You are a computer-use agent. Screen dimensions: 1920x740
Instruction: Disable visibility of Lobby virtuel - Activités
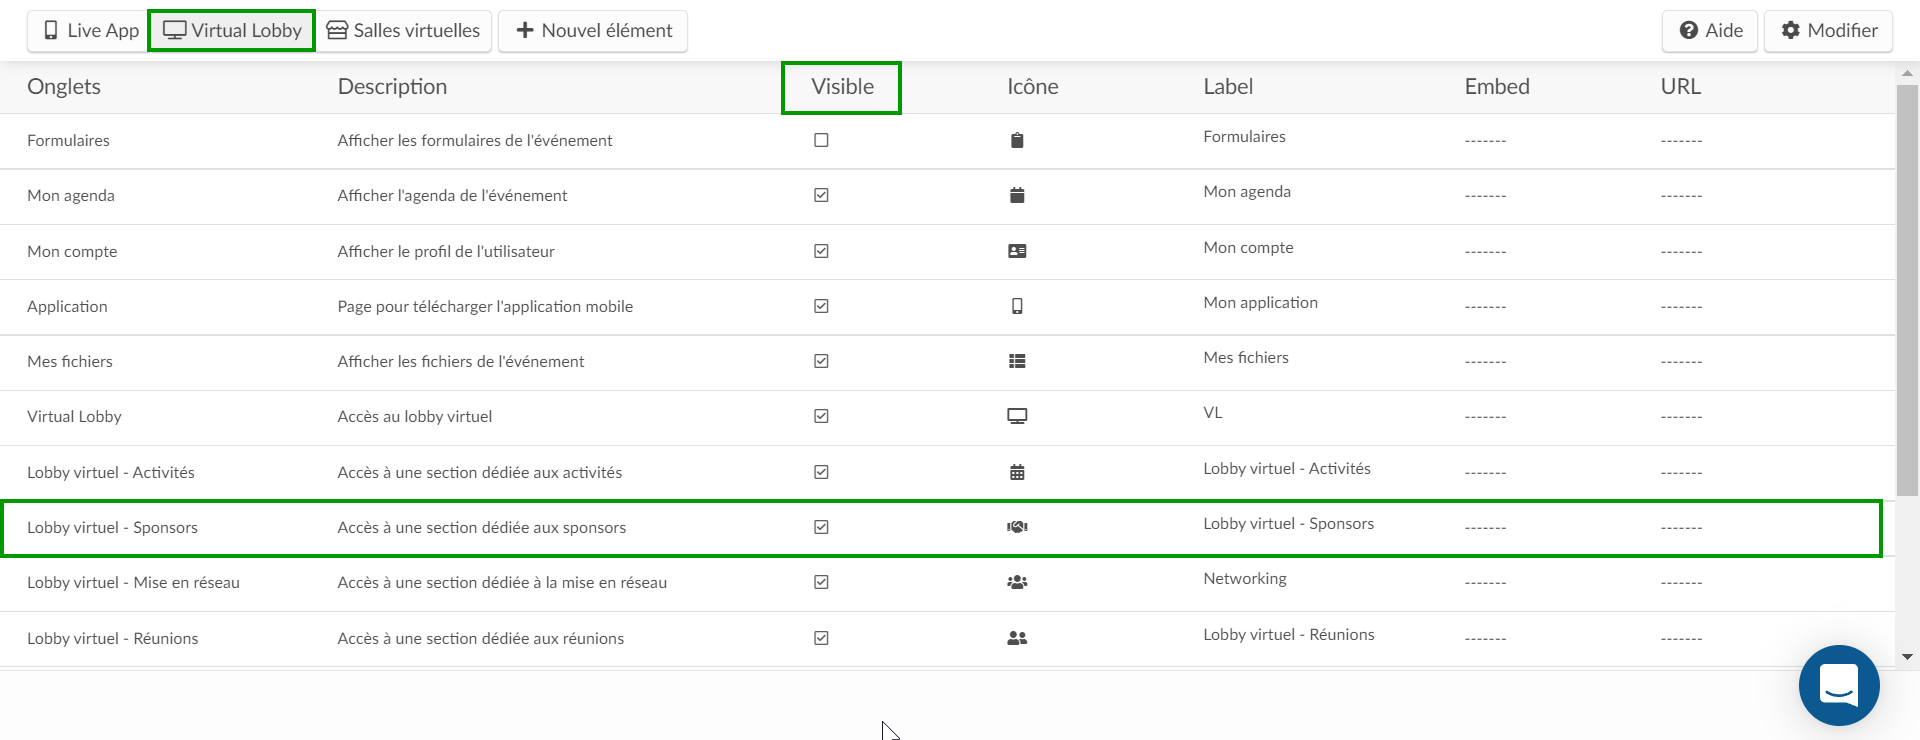click(x=821, y=472)
